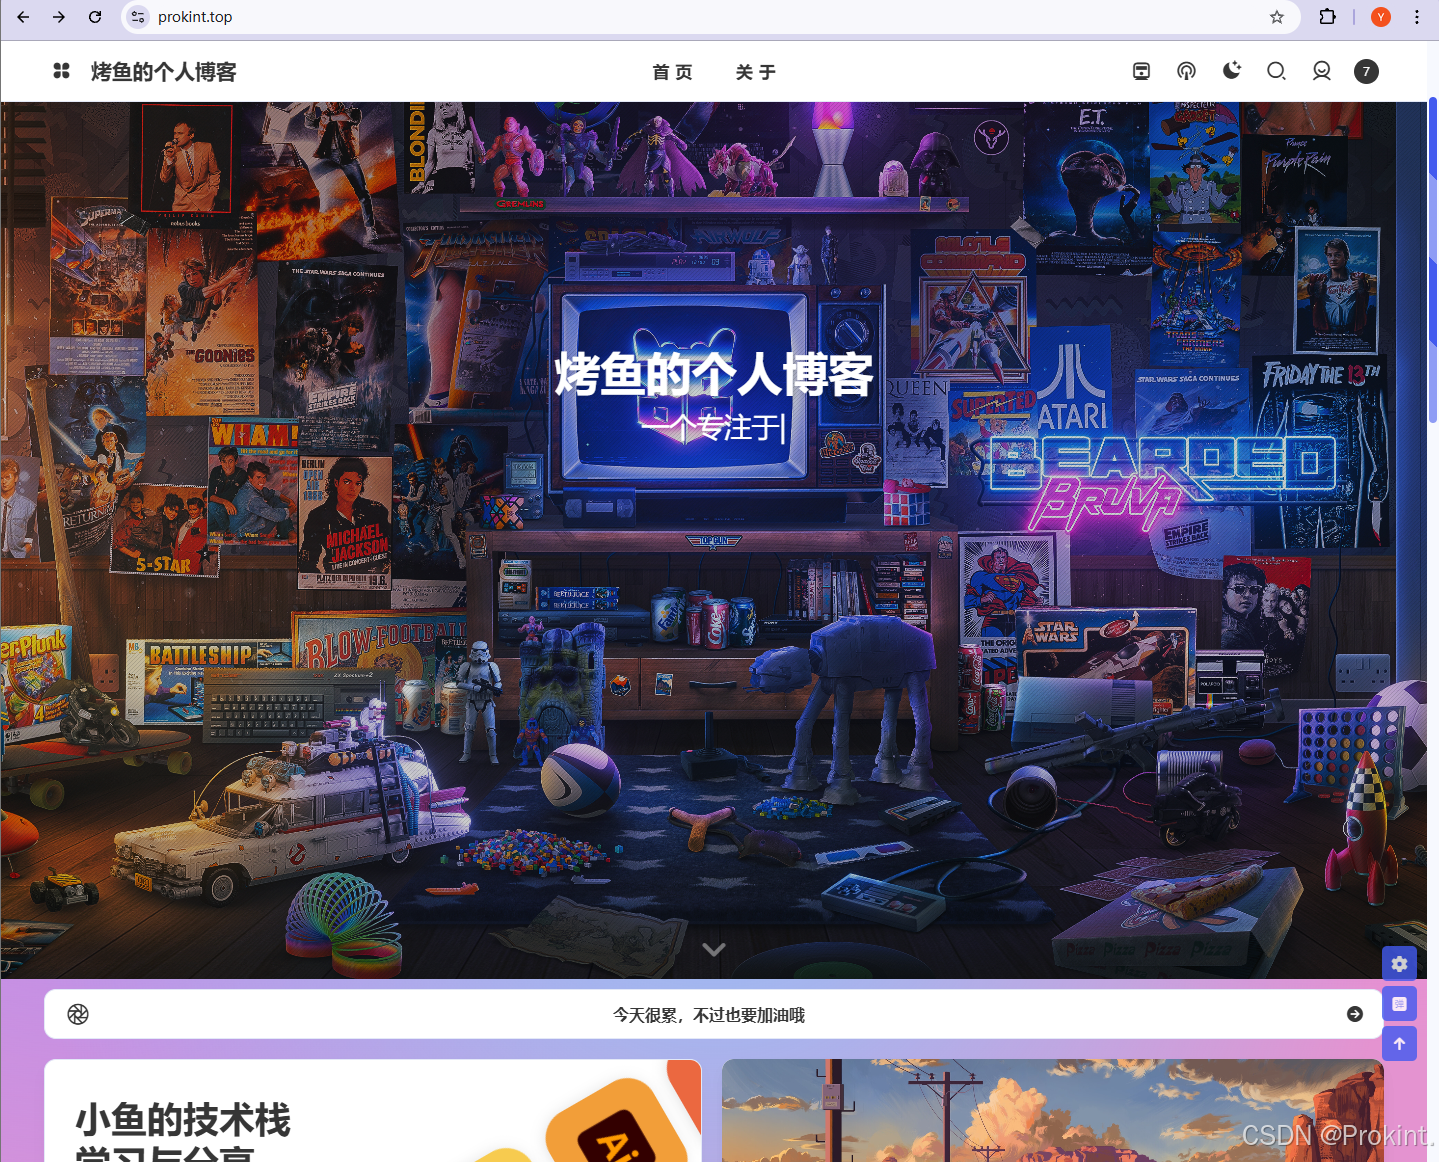Toggle dark mode with the moon icon

(1232, 71)
